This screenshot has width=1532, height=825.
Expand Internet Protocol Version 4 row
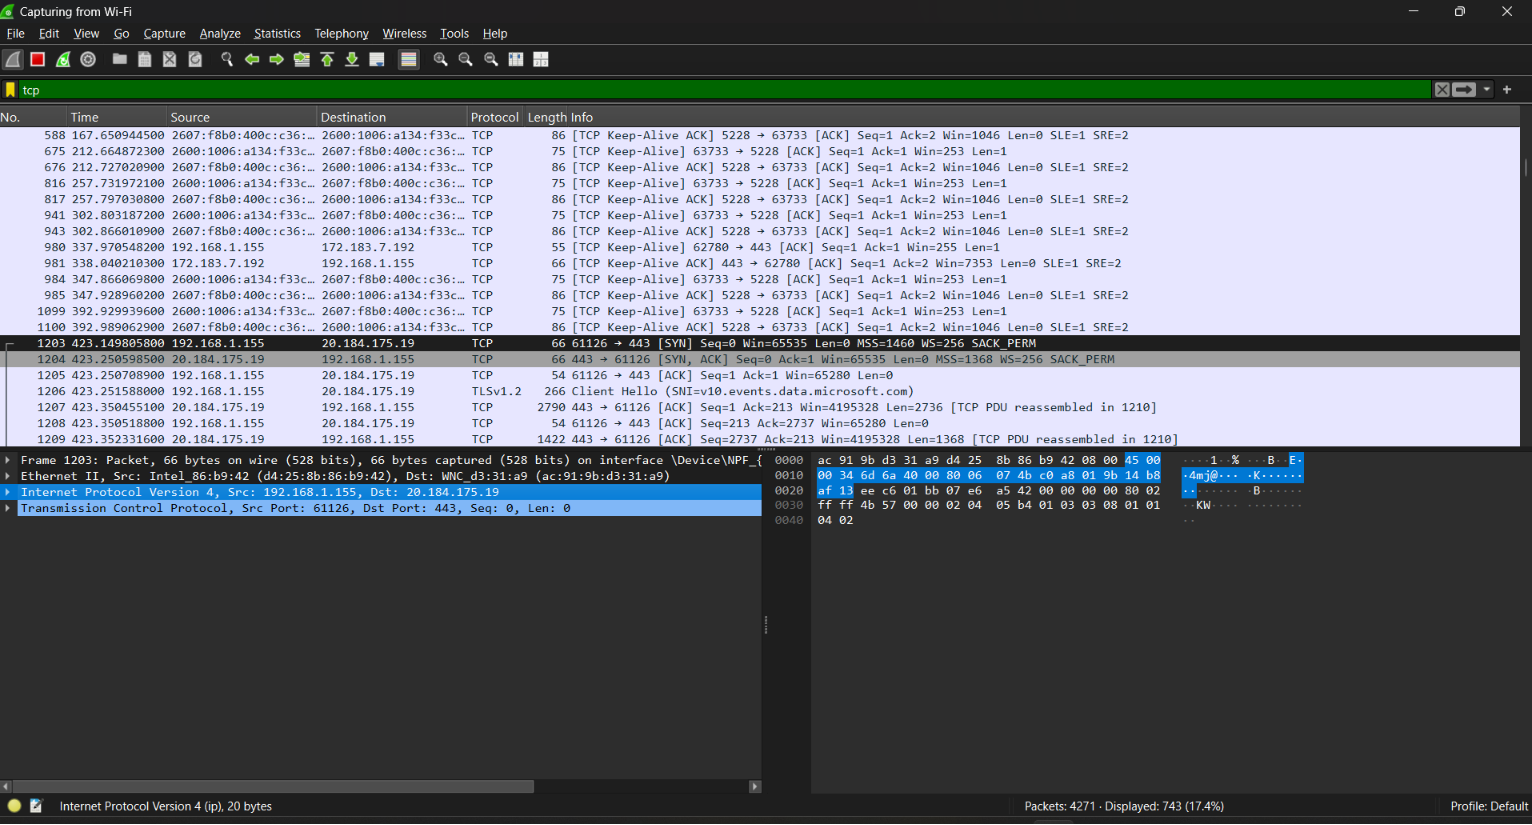[x=8, y=492]
